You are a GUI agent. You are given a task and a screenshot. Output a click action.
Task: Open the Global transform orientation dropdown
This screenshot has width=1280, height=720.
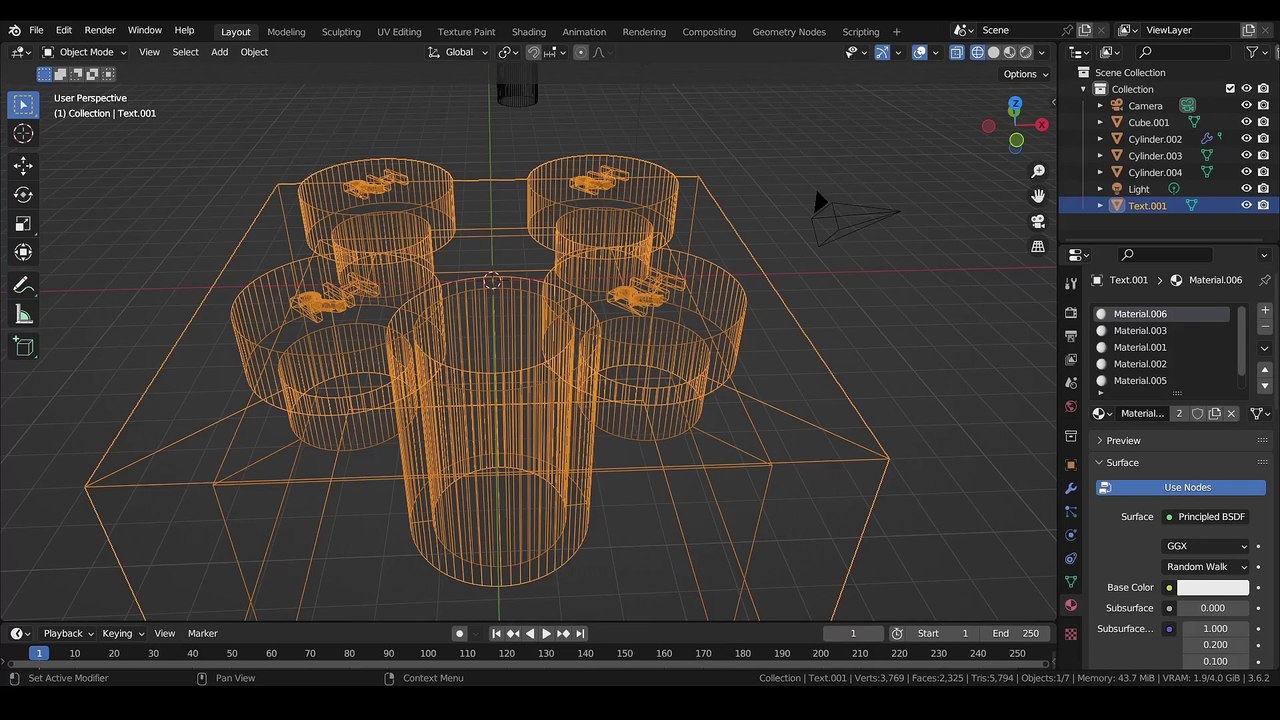tap(458, 52)
